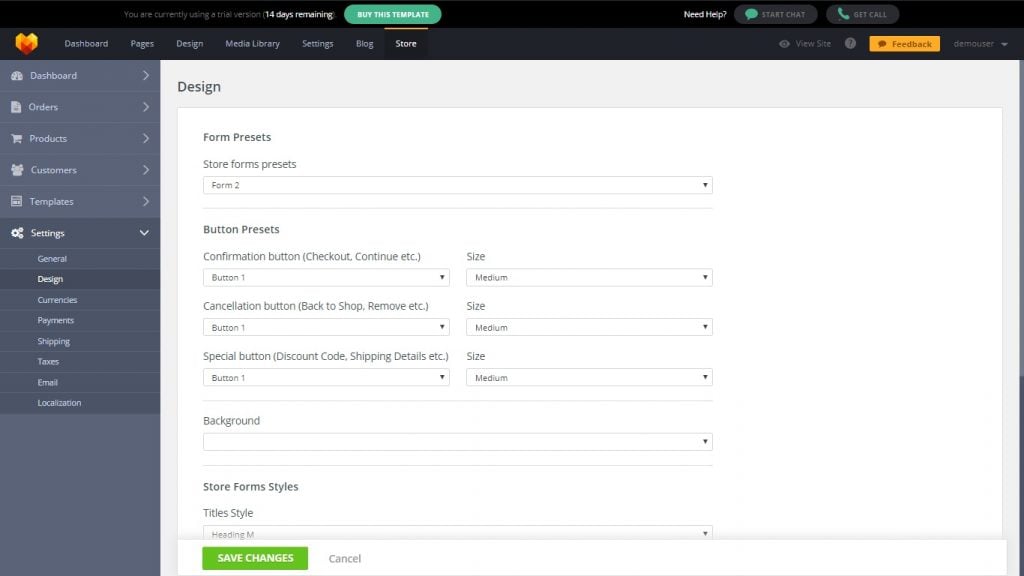1024x576 pixels.
Task: Open the Store forms presets dropdown
Action: (457, 185)
